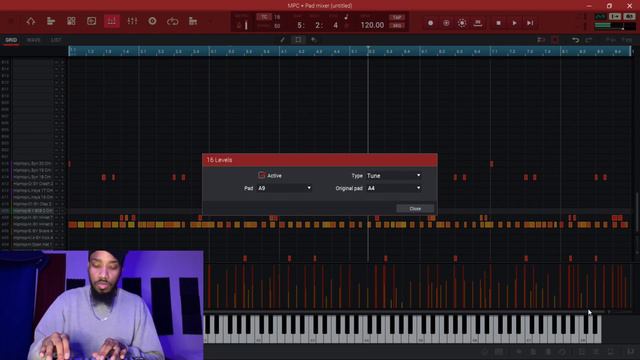Viewport: 640px width, 360px height.
Task: Open the Pad dropdown showing A9
Action: tap(284, 188)
